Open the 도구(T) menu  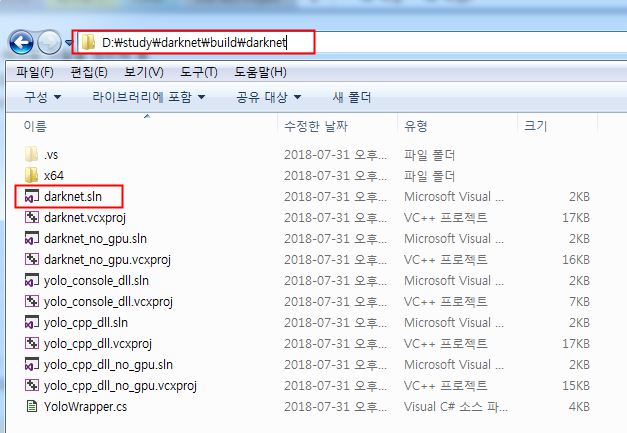pos(199,72)
